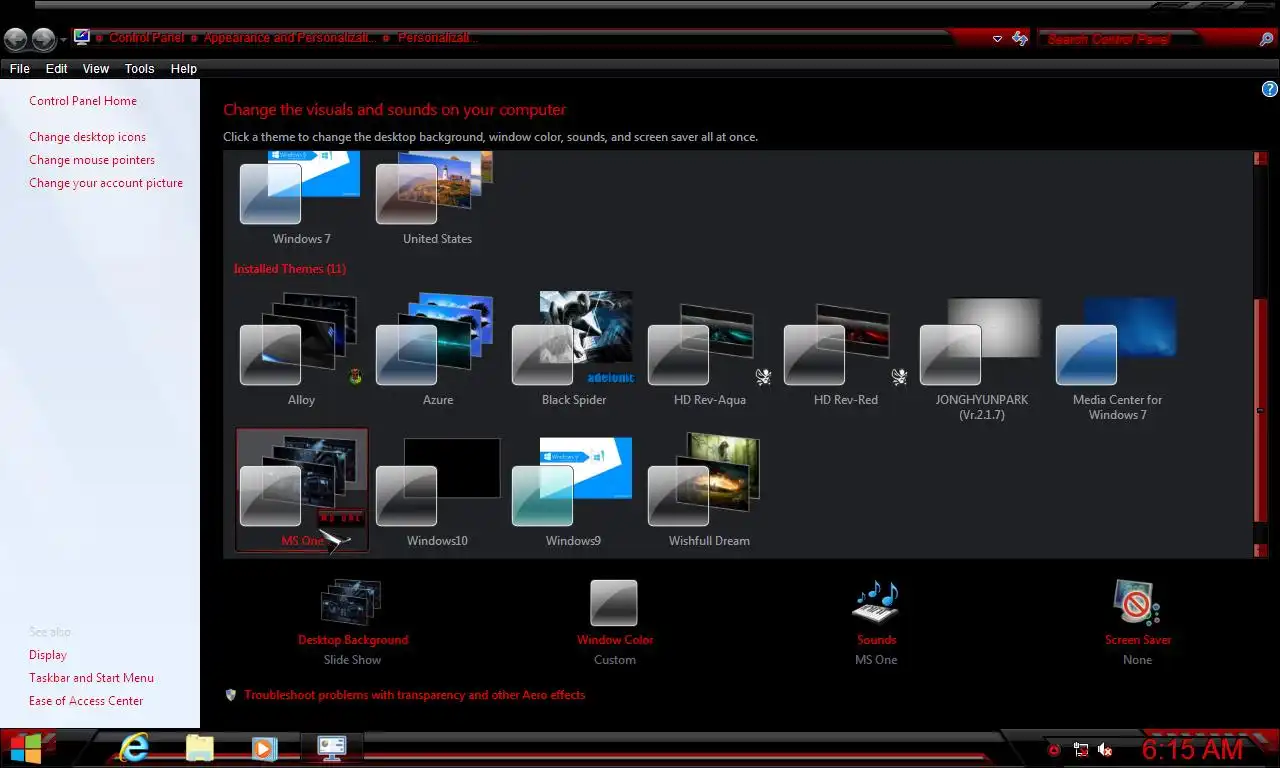This screenshot has height=768, width=1280.
Task: Click scroll down arrow of theme list
Action: (x=1260, y=550)
